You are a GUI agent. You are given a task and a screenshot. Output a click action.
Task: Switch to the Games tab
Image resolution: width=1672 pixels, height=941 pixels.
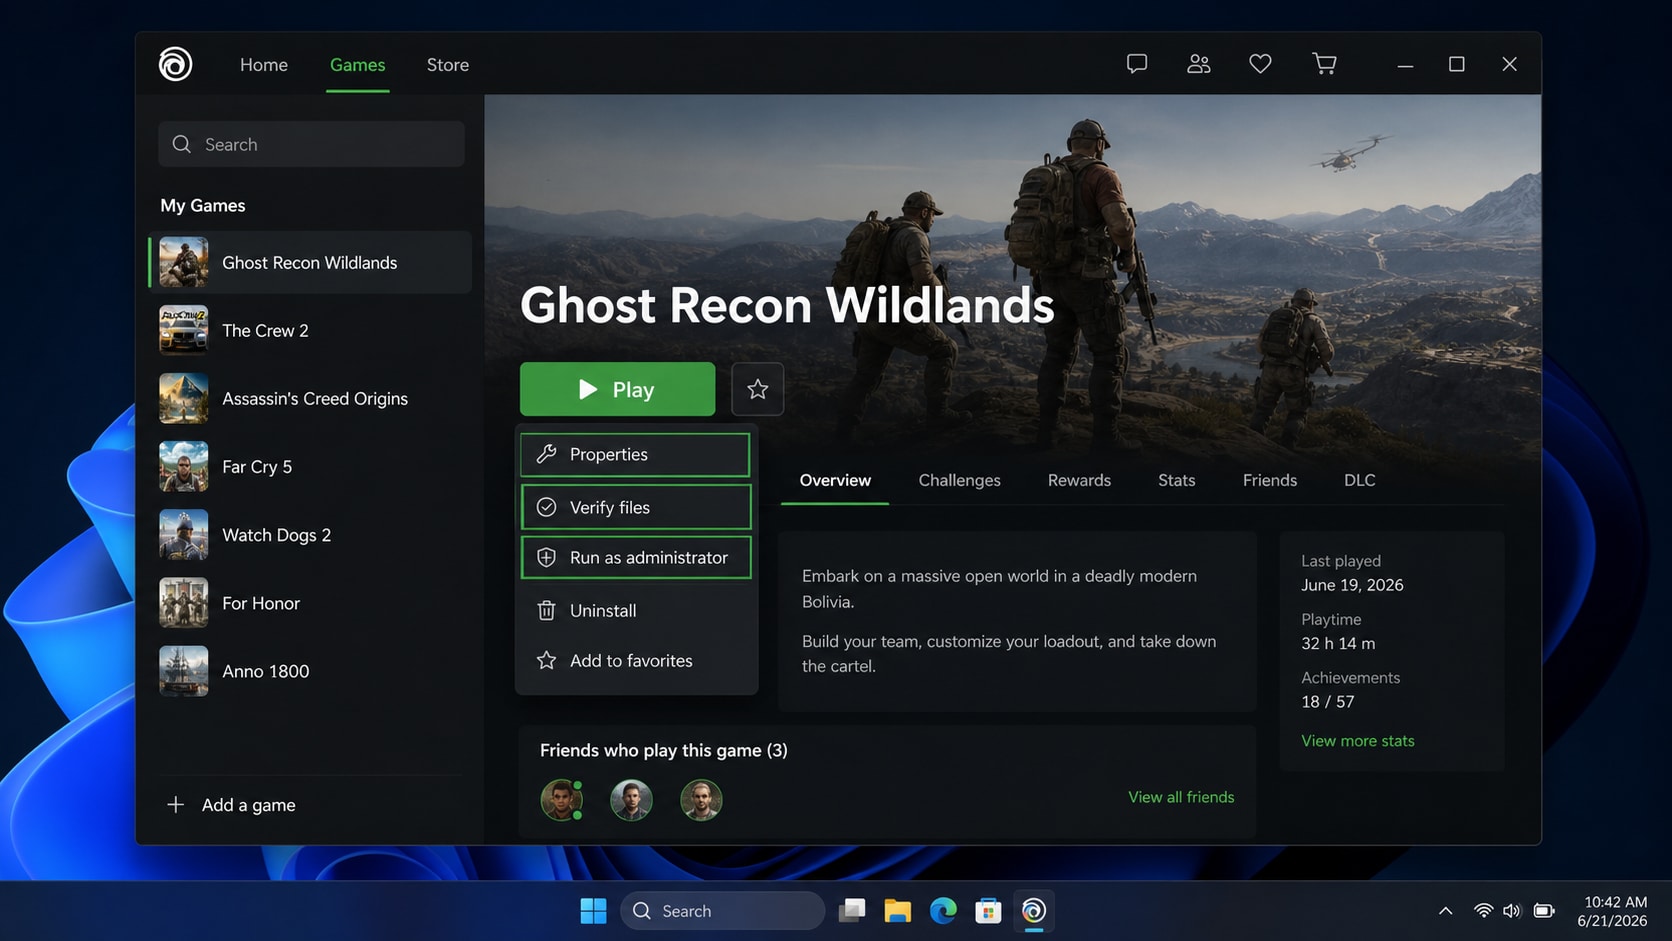(x=357, y=64)
